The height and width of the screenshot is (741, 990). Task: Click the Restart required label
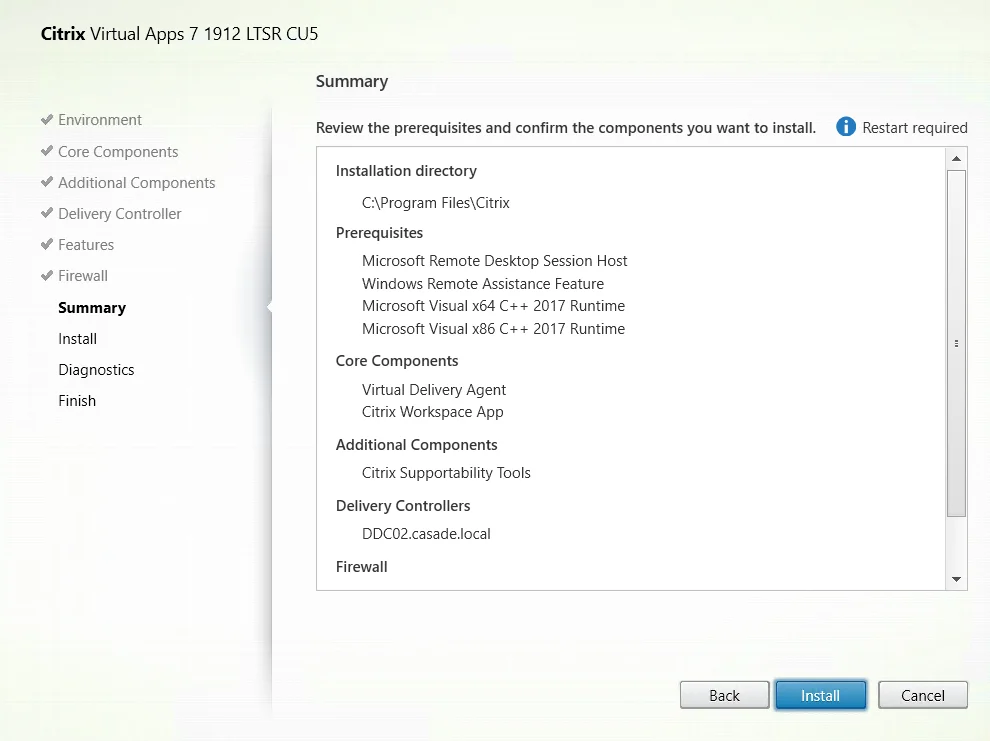click(915, 127)
